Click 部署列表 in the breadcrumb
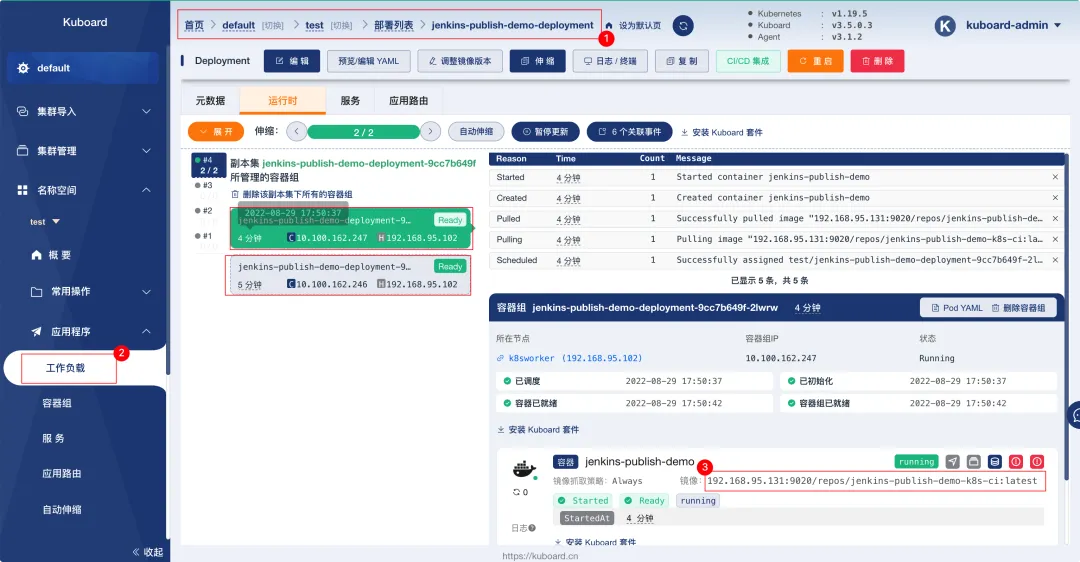Image resolution: width=1080 pixels, height=562 pixels. 394,25
